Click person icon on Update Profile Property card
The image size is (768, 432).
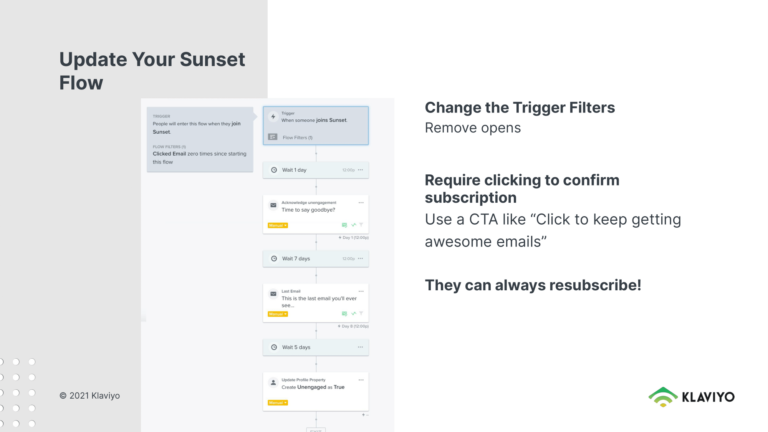click(x=273, y=383)
